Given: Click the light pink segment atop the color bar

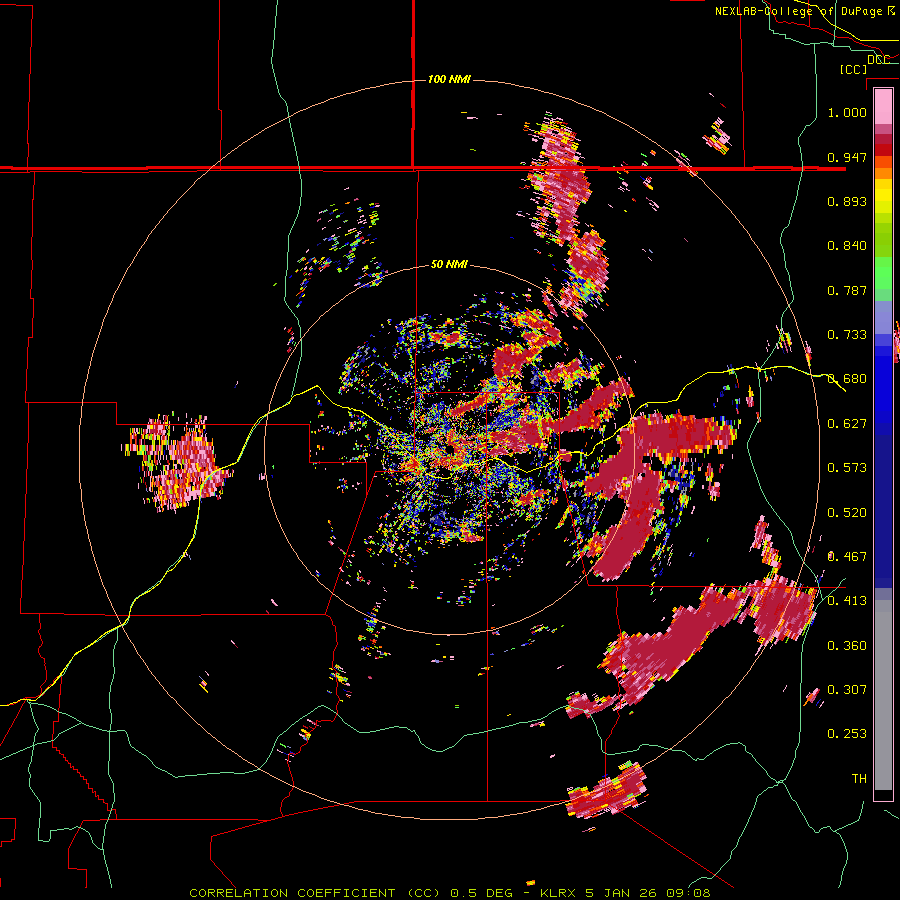Looking at the screenshot, I should point(883,107).
